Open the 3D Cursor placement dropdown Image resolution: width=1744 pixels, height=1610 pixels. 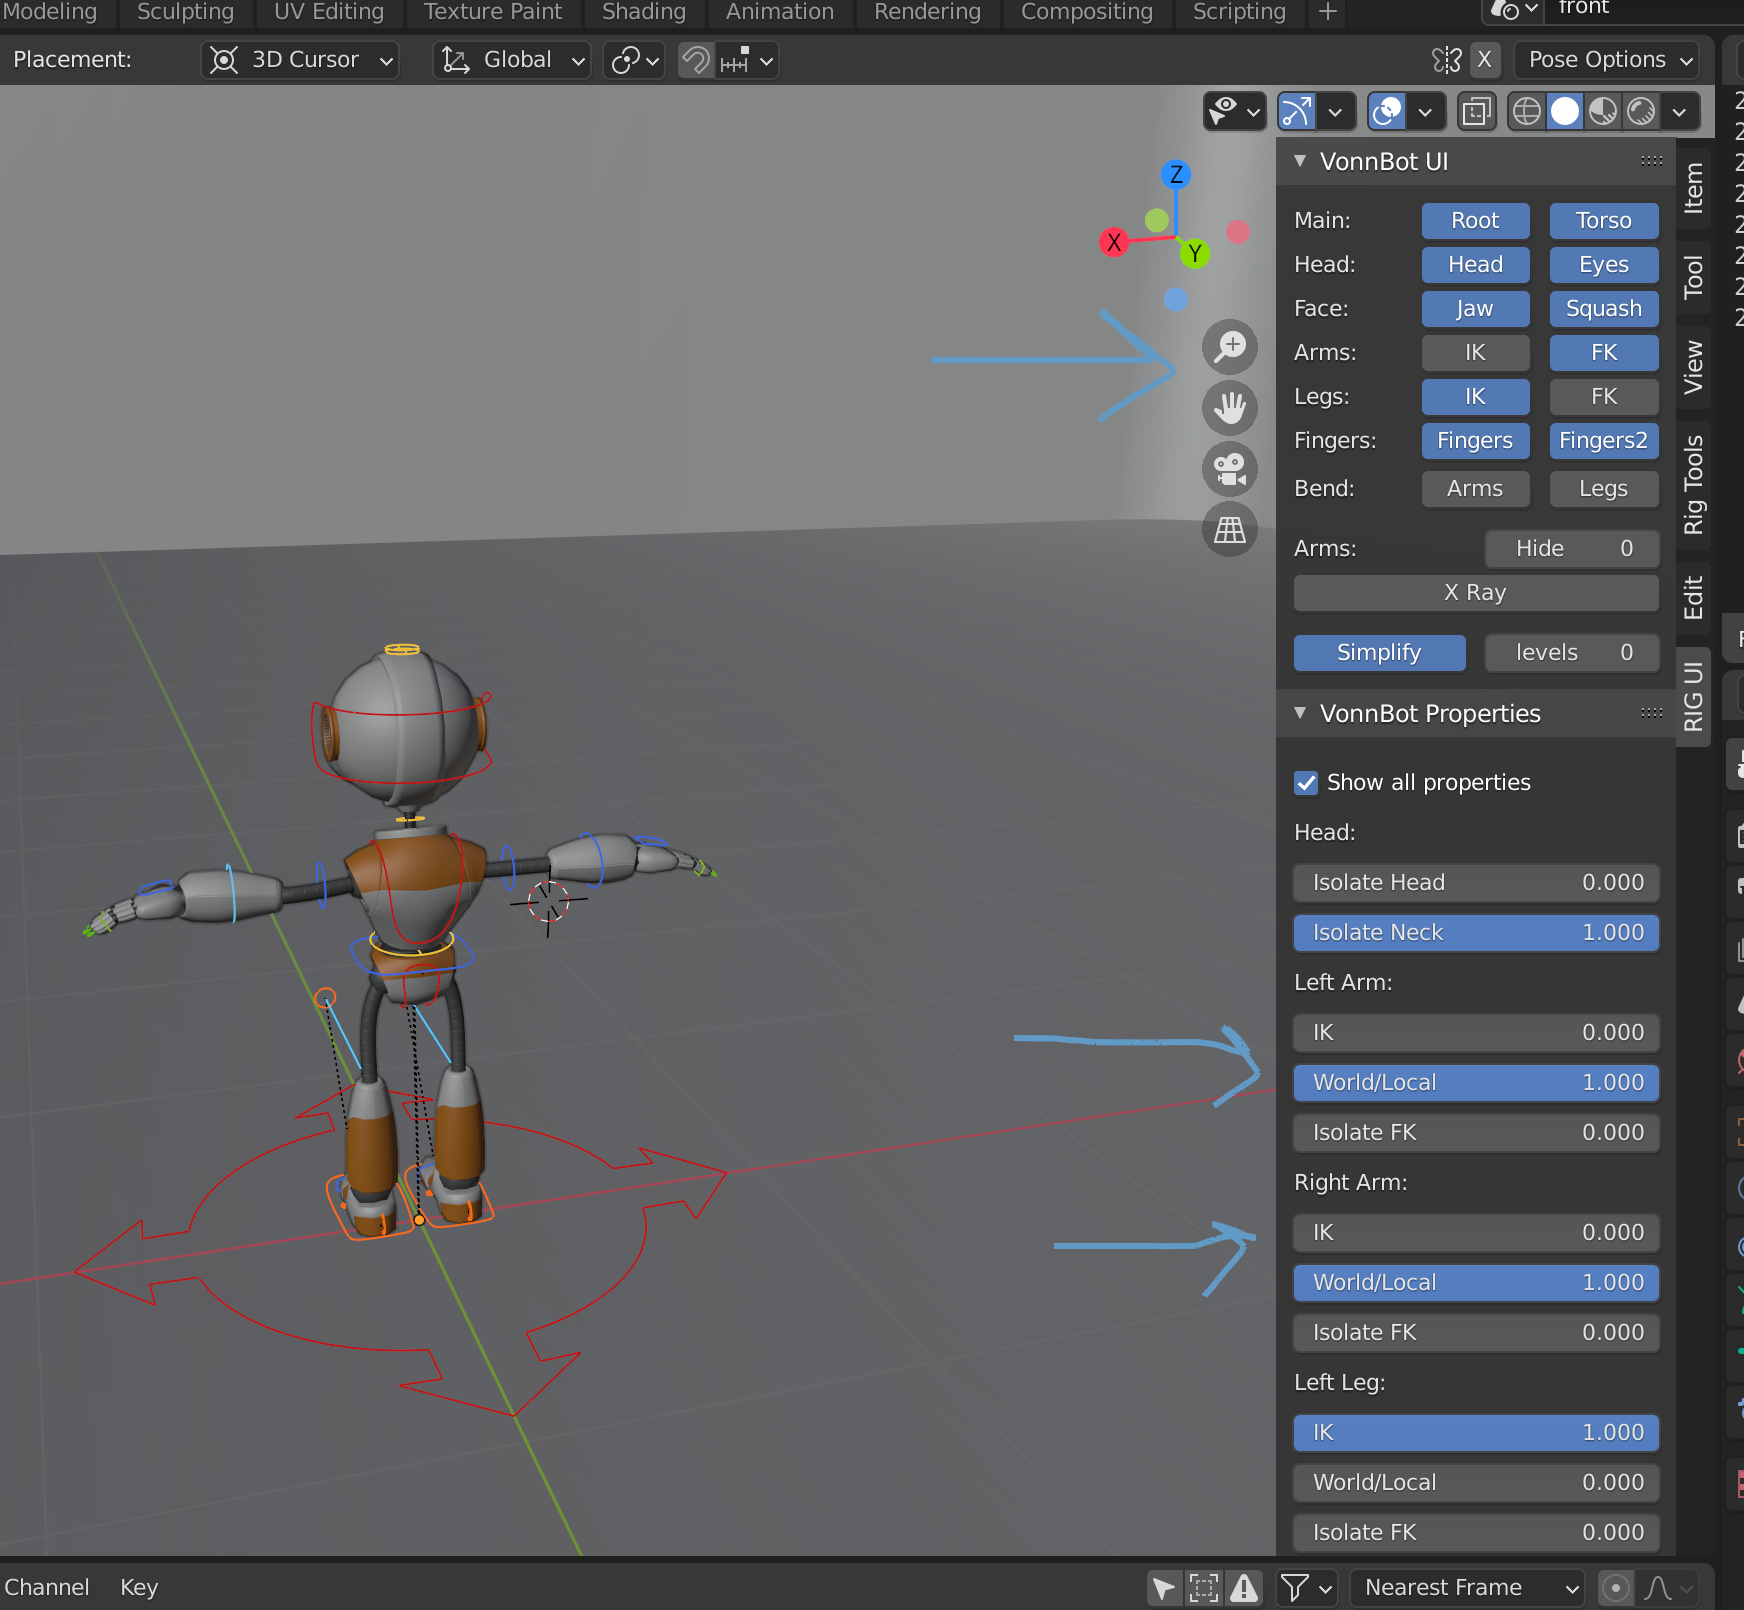pos(299,60)
